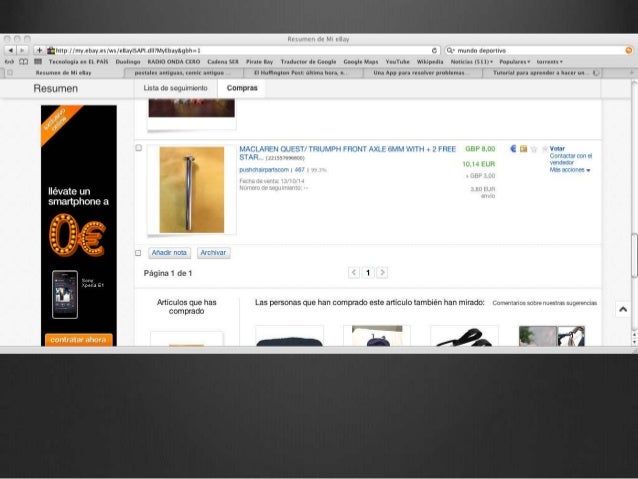
Task: Open Comentarios sobre nuestras sugerencias link
Action: click(545, 303)
